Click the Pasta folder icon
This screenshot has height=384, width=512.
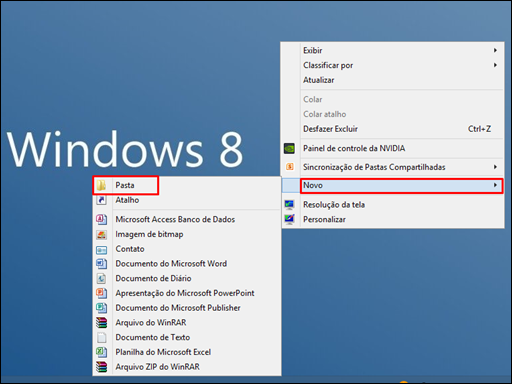(101, 185)
